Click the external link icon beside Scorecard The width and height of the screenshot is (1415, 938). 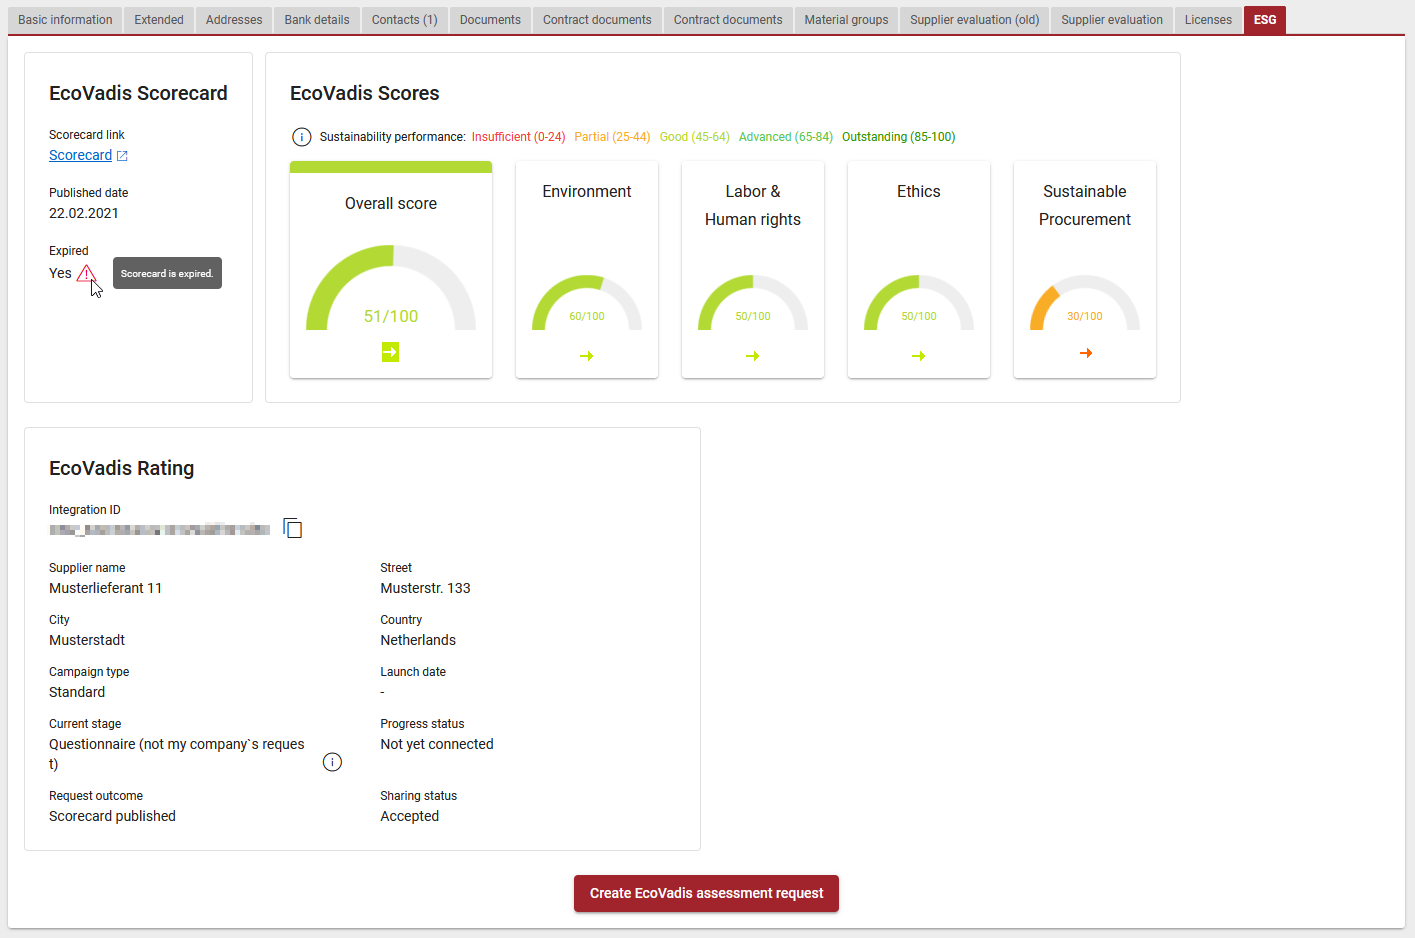[x=122, y=156]
